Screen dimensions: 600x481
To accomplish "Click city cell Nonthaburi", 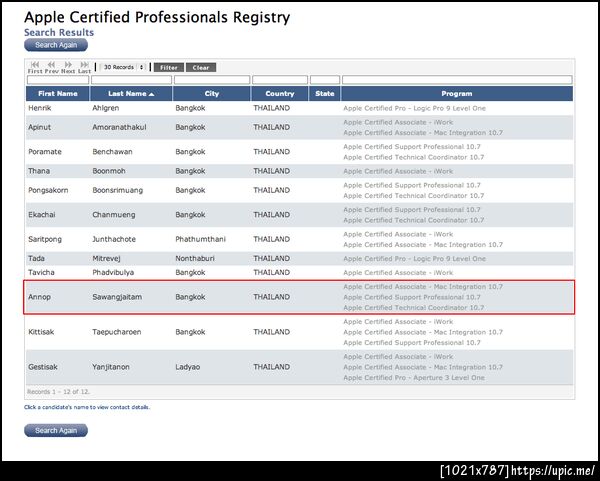I will pyautogui.click(x=195, y=259).
